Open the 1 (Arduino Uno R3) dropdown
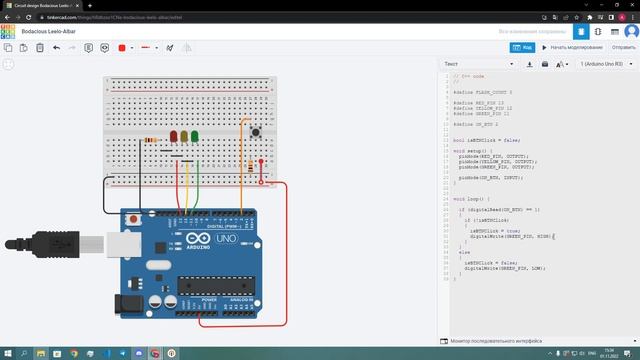Screen dimensions: 640x360 (x=606, y=64)
